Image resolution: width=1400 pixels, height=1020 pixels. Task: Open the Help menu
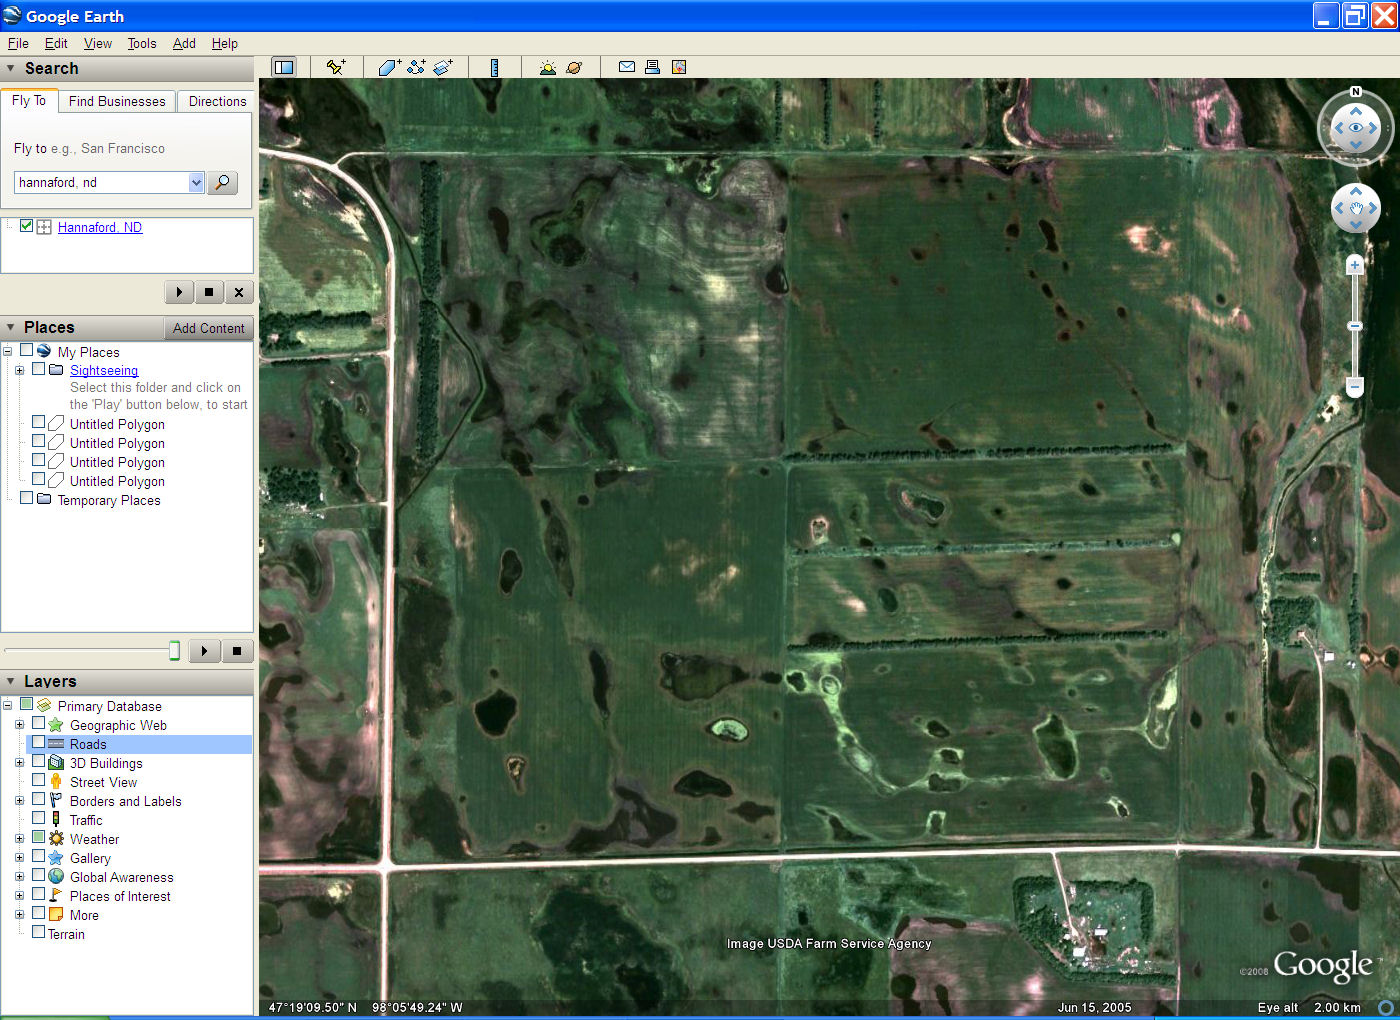[x=225, y=43]
